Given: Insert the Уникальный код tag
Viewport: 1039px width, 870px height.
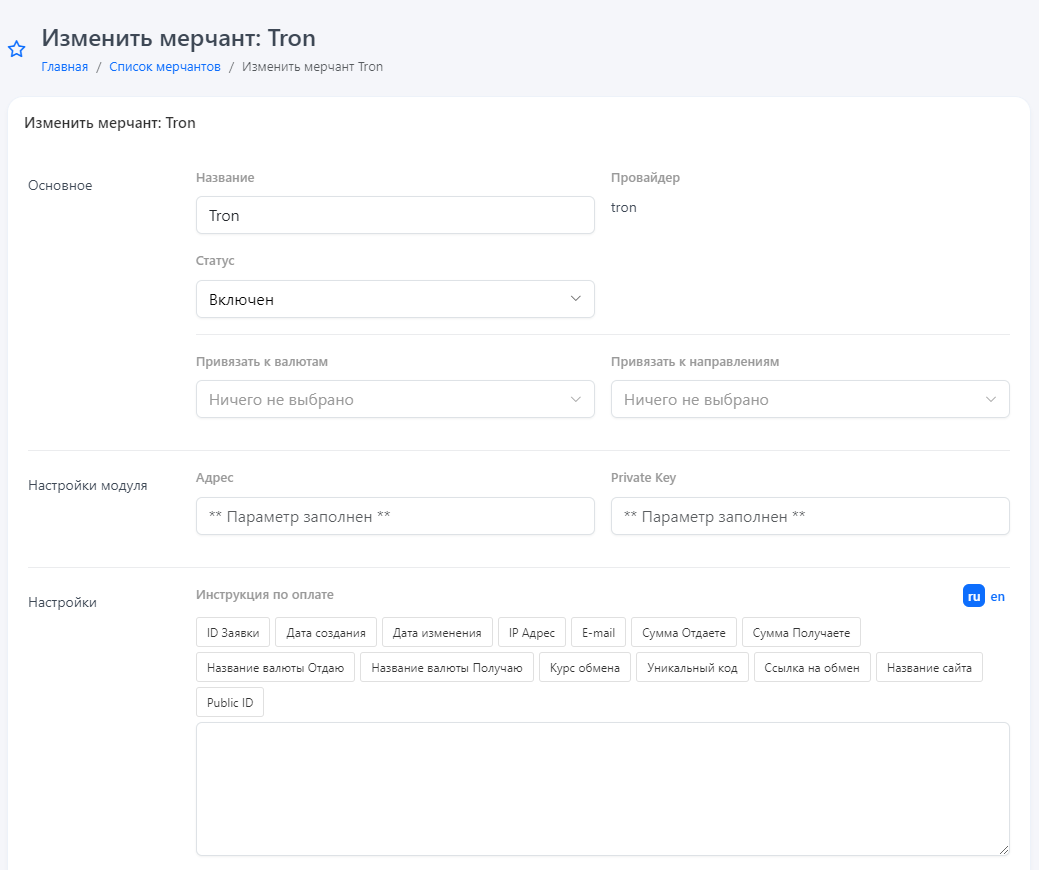Looking at the screenshot, I should coord(692,668).
